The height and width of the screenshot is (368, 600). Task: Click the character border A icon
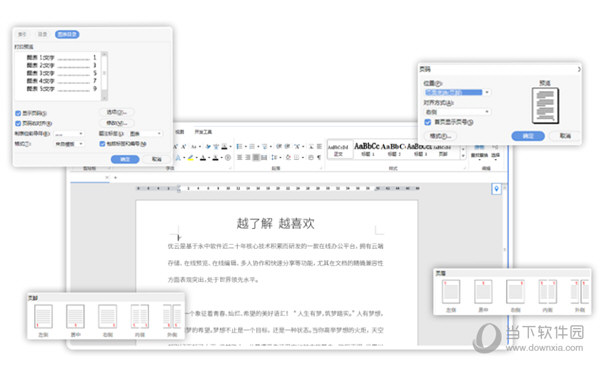point(224,147)
